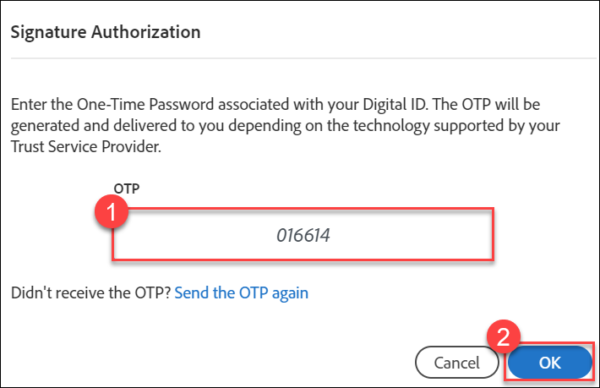600x388 pixels.
Task: Click the word "Authorization" in the header
Action: [x=146, y=32]
